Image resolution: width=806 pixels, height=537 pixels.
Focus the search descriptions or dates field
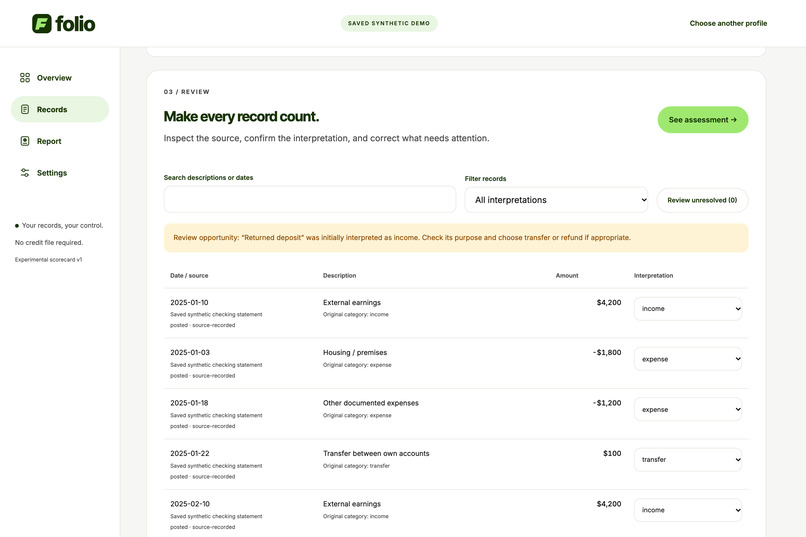coord(310,199)
